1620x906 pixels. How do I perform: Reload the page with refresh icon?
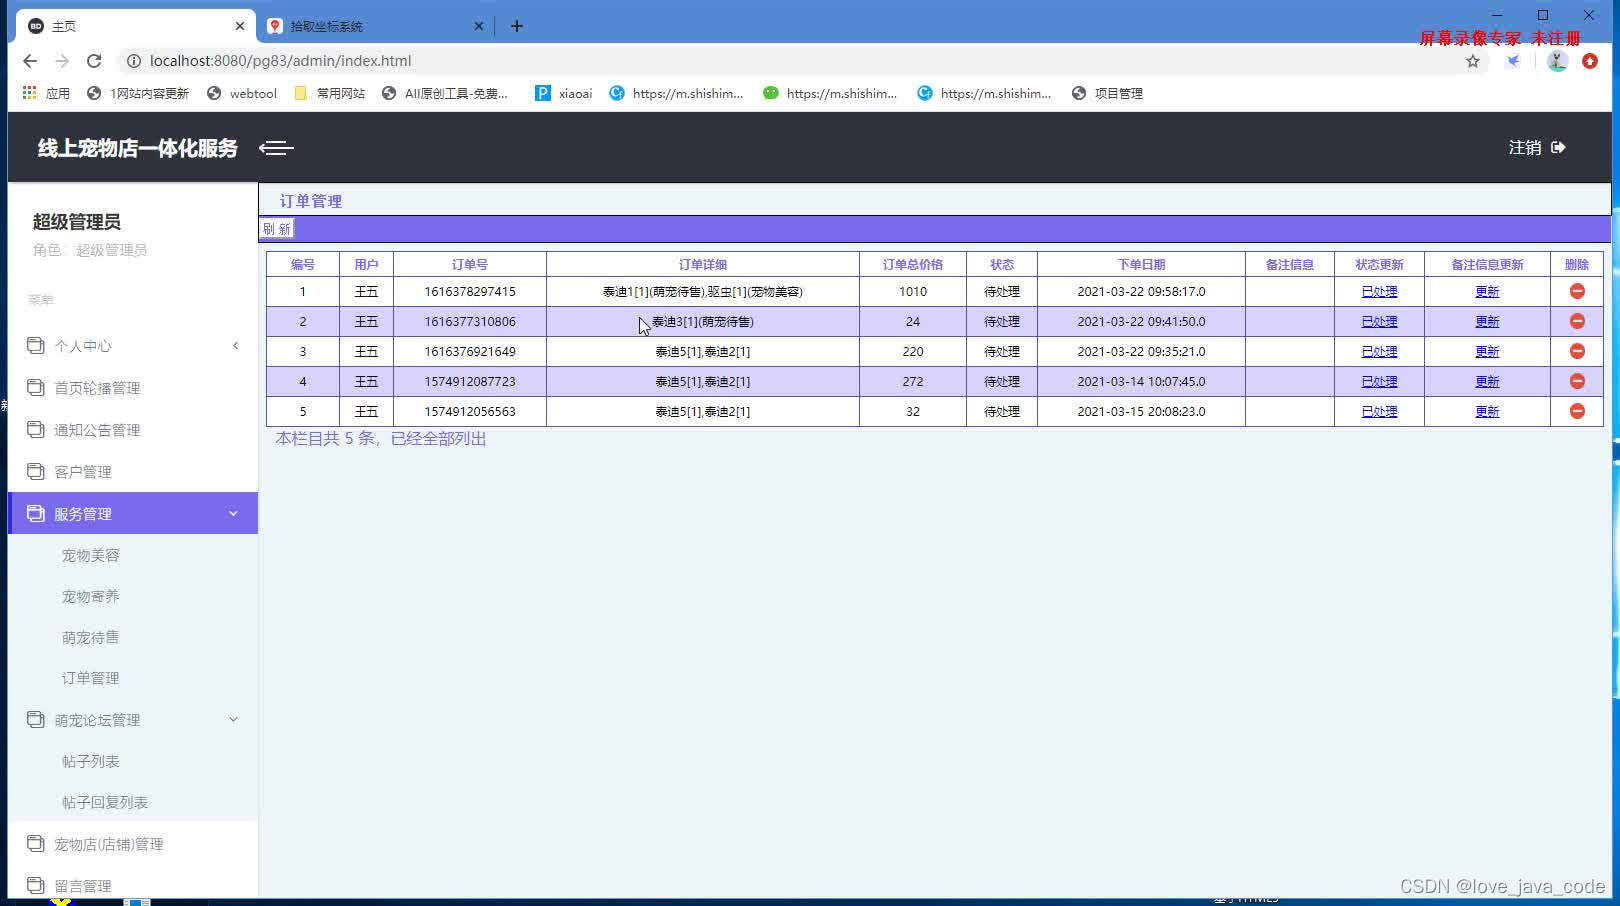[94, 61]
